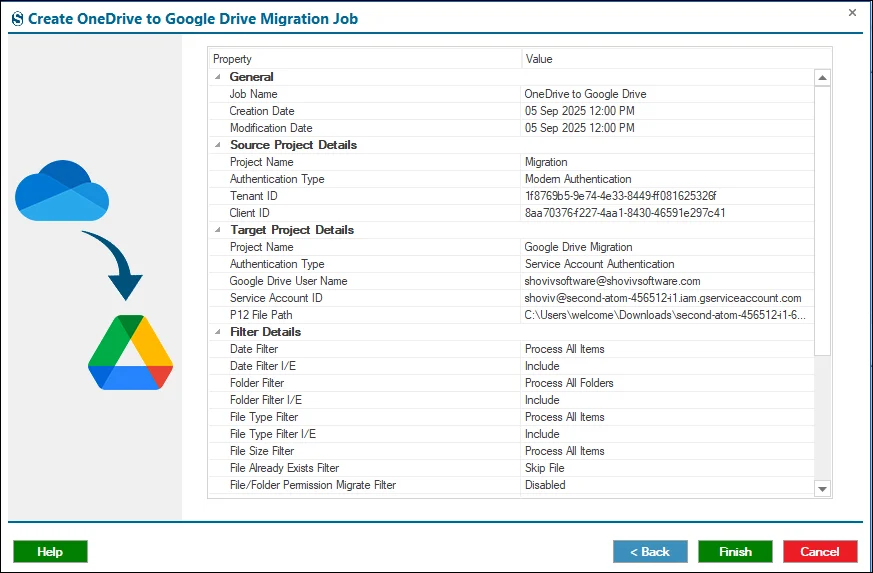The height and width of the screenshot is (573, 873).
Task: Click the Google Drive triangle icon
Action: point(130,352)
